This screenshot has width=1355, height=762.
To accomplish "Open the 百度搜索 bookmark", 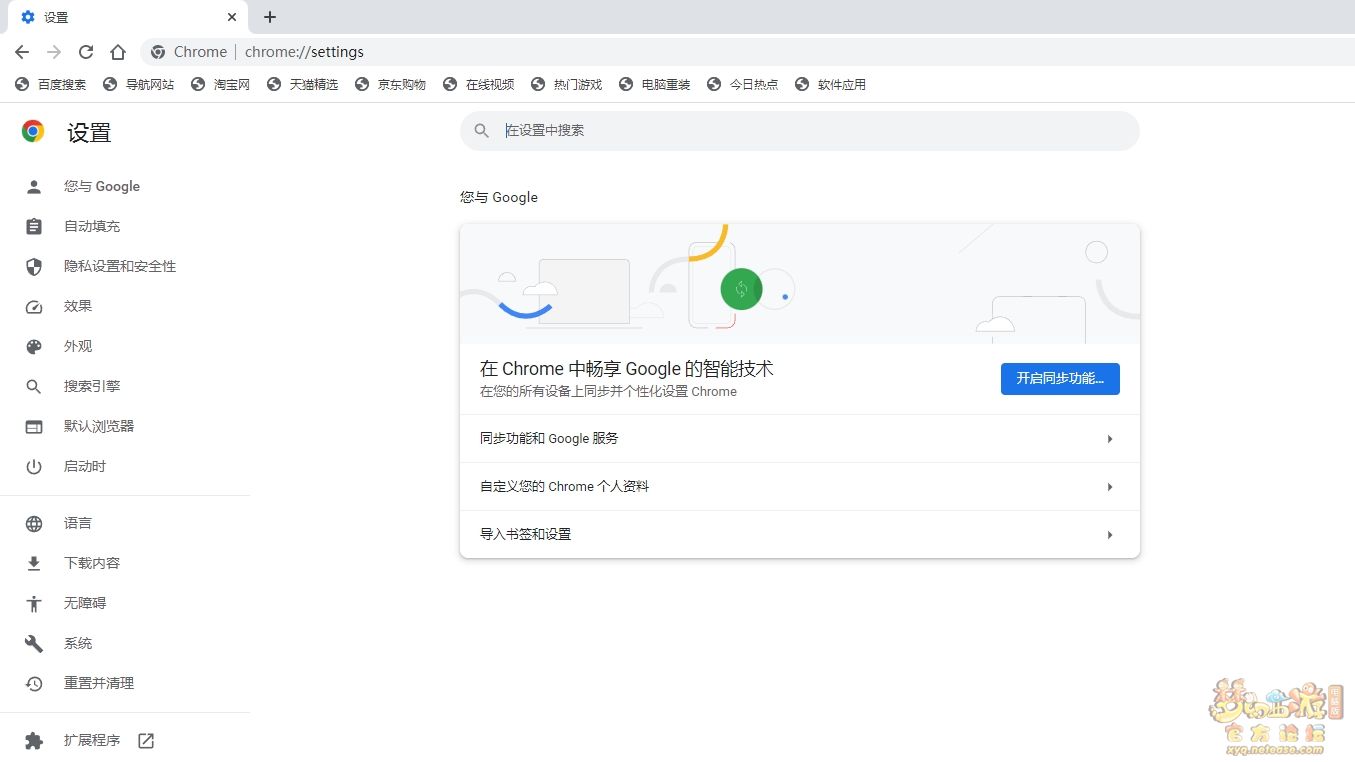I will click(x=51, y=84).
